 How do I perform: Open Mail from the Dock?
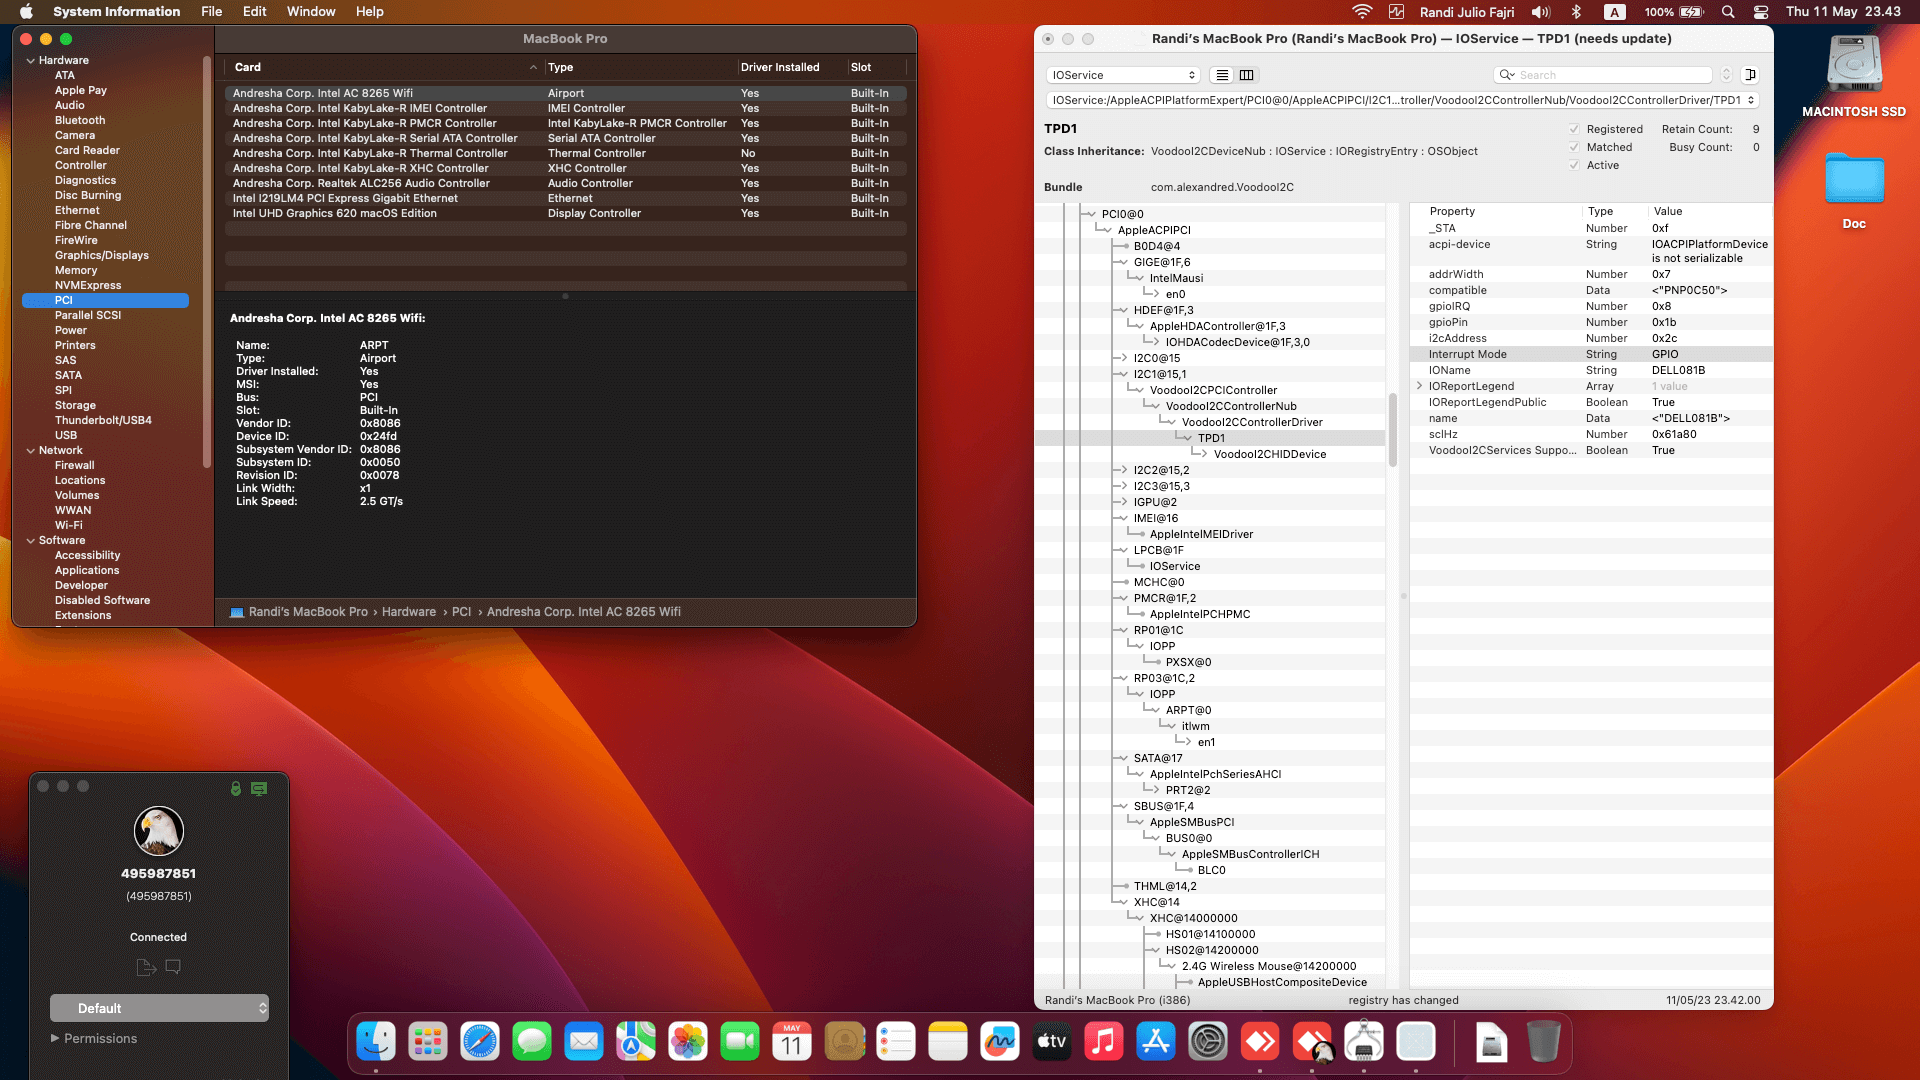click(x=584, y=1043)
